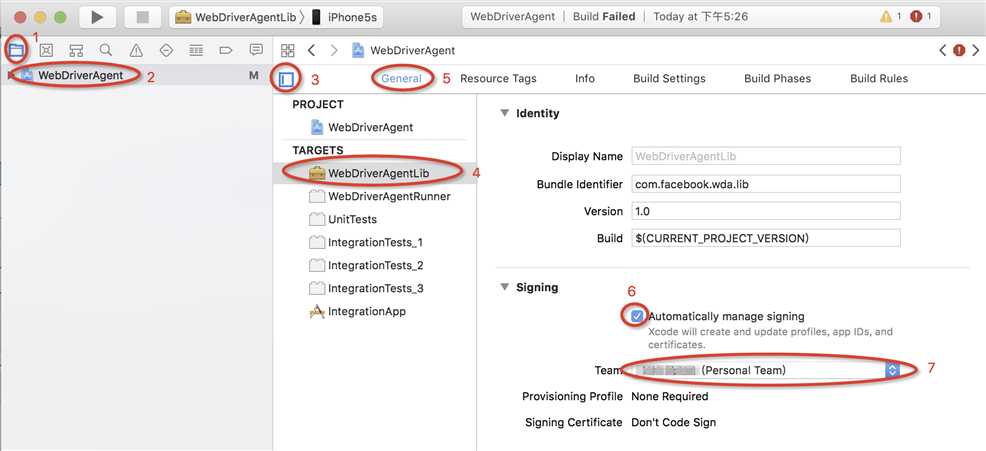Viewport: 986px width, 451px height.
Task: Click the Run play button
Action: [96, 17]
